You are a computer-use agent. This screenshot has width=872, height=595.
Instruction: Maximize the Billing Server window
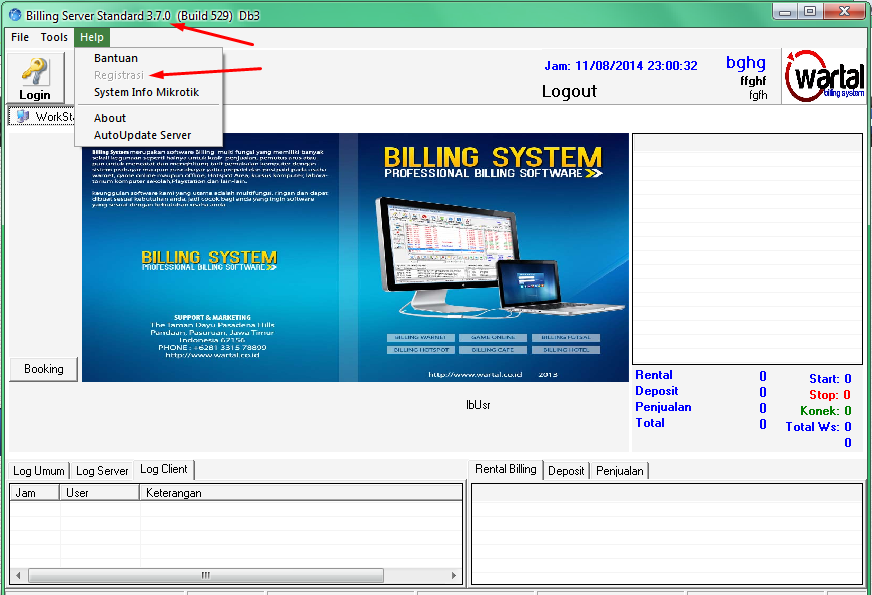(x=810, y=11)
